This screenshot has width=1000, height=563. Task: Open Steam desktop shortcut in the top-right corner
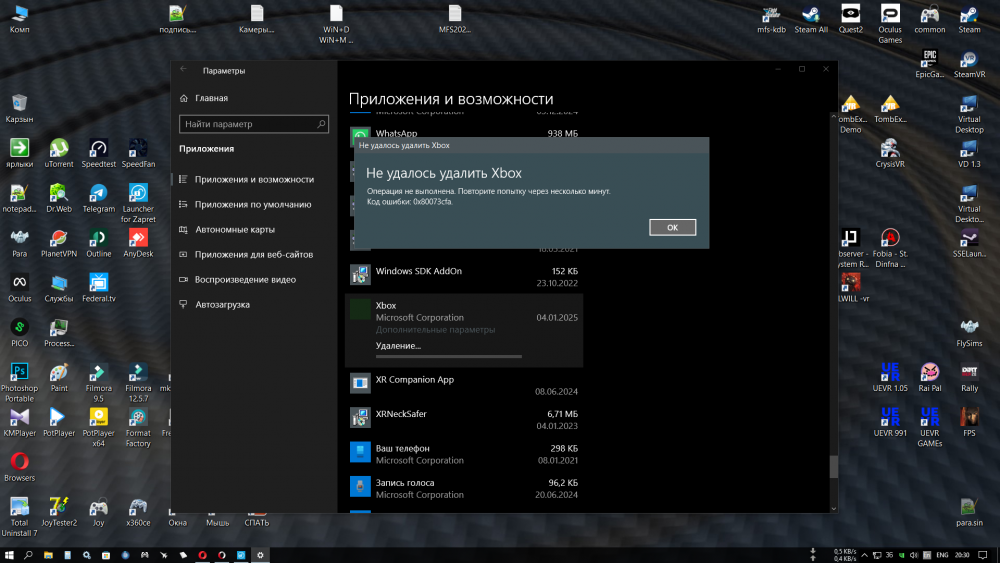[969, 19]
